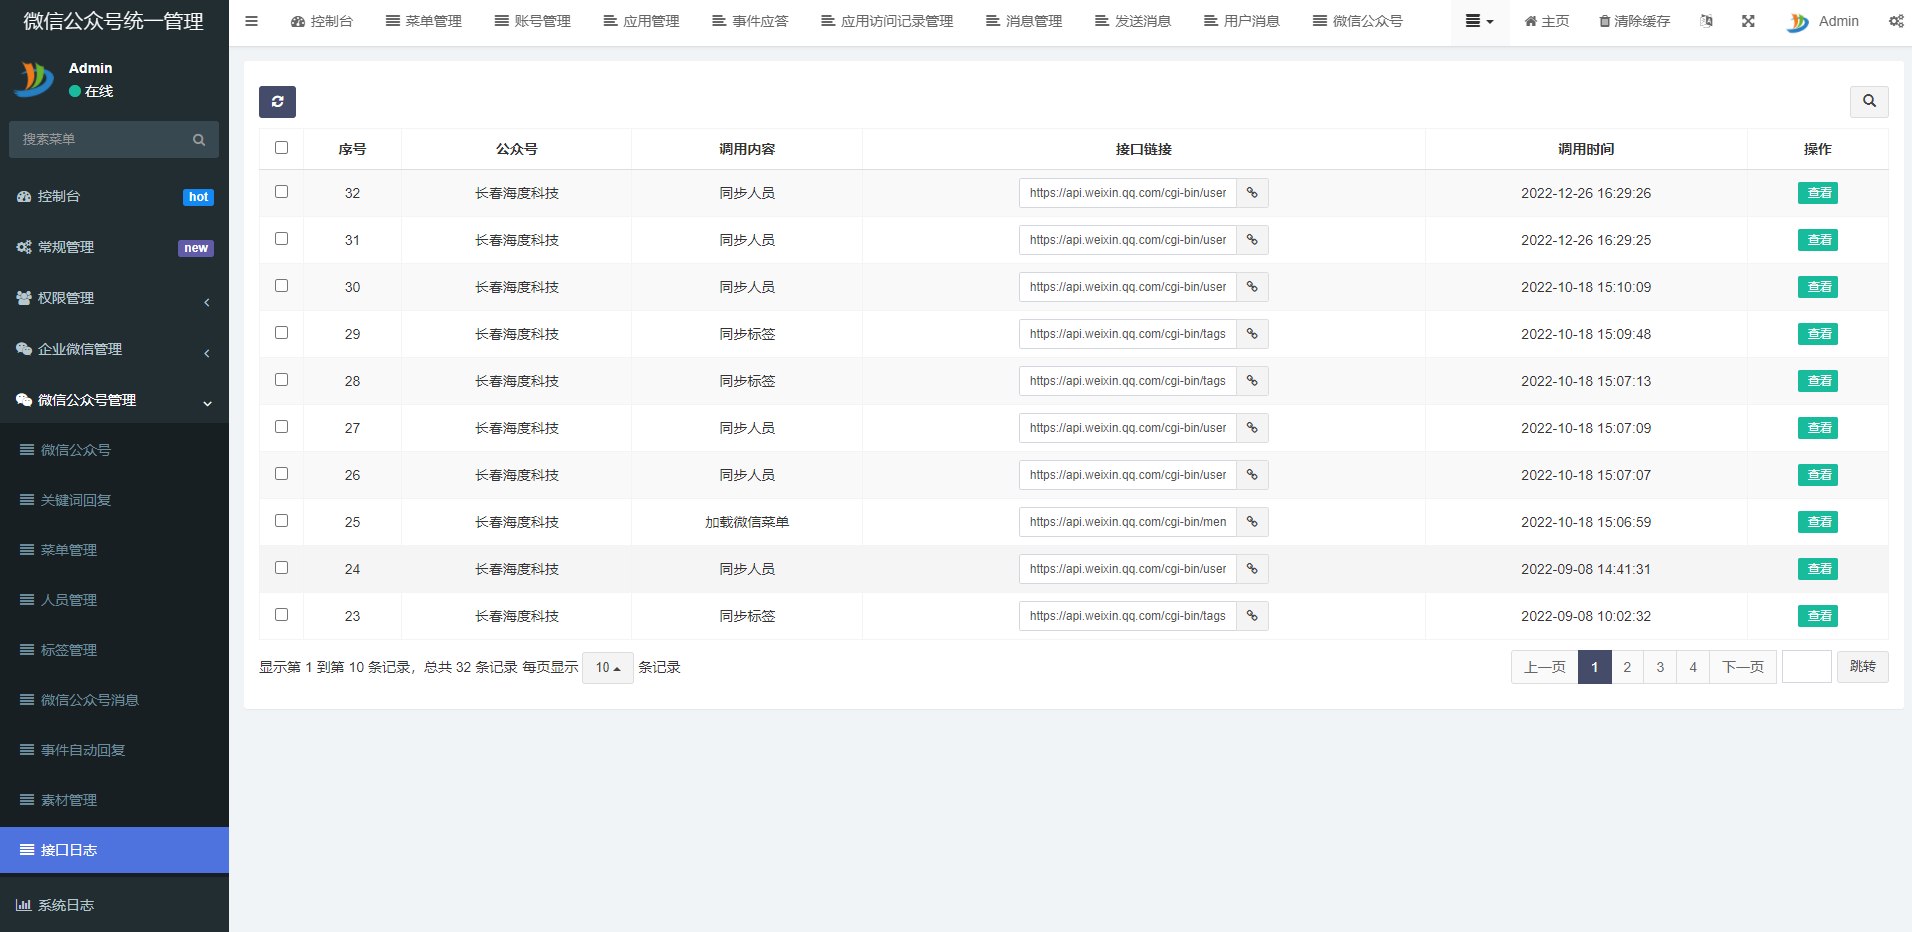This screenshot has width=1912, height=932.
Task: Click the page number jump input field
Action: click(x=1806, y=667)
